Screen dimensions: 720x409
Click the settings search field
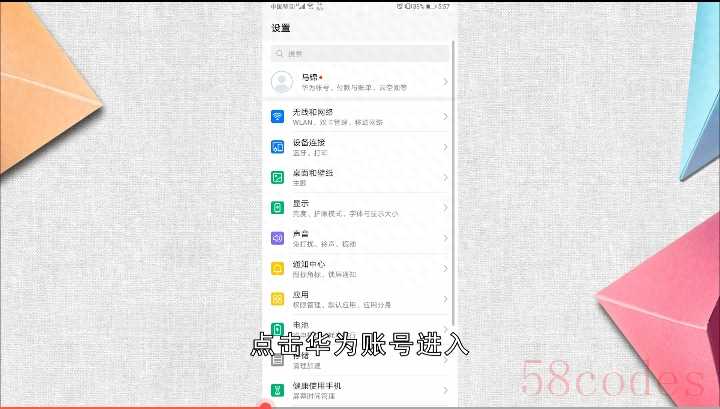click(x=360, y=53)
